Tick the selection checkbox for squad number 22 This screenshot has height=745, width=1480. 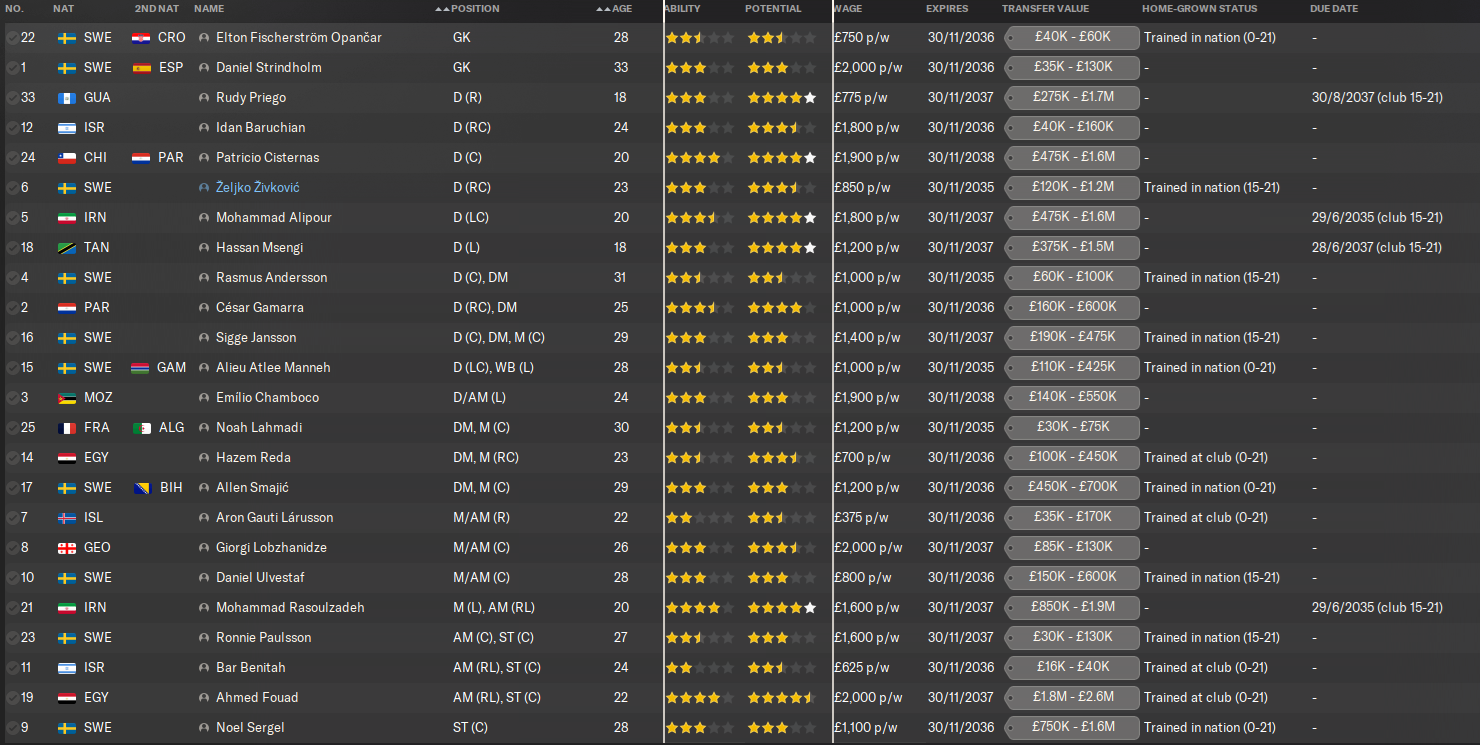coord(12,38)
